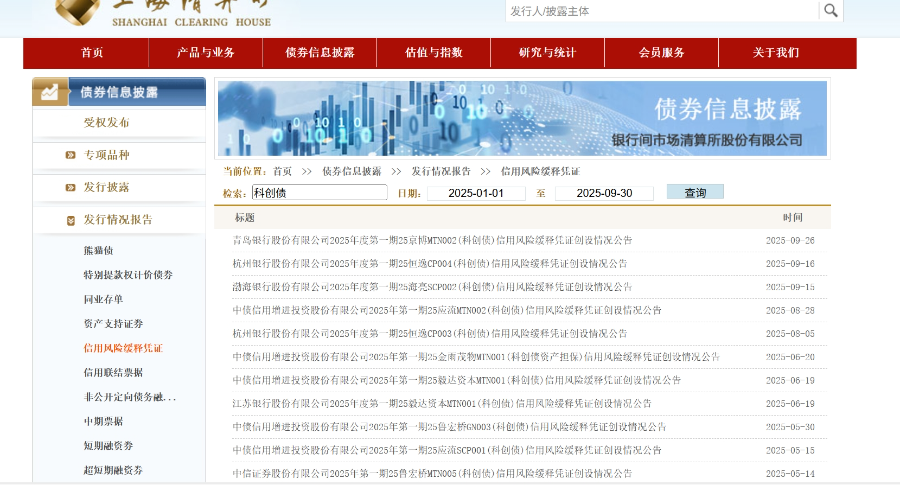Expand the 发行披露 sidebar section
The height and width of the screenshot is (485, 900).
[x=106, y=187]
